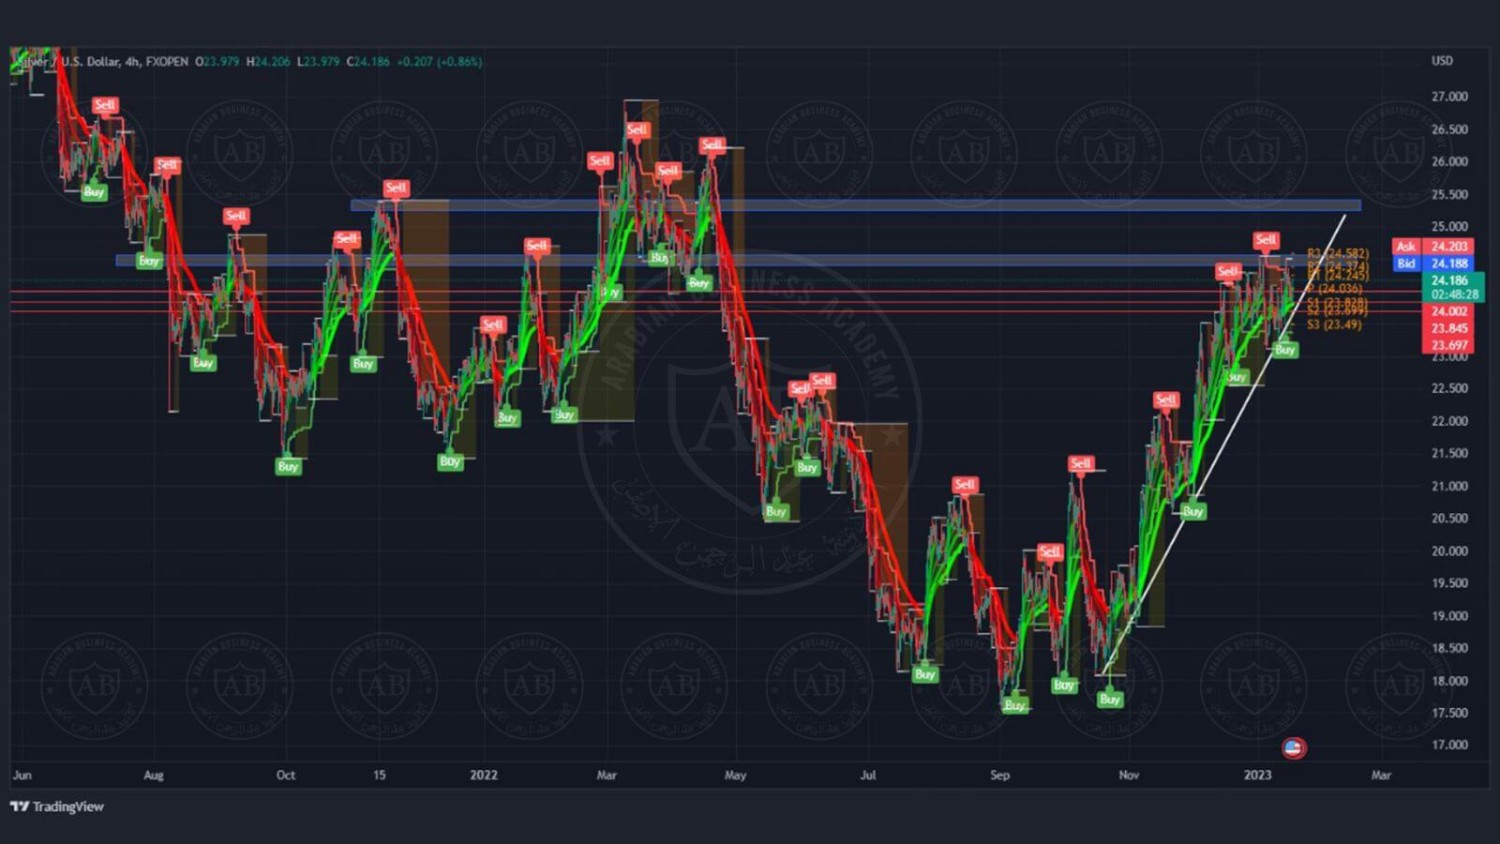This screenshot has height=844, width=1500.
Task: Click 2023 on the time axis
Action: (x=1258, y=776)
